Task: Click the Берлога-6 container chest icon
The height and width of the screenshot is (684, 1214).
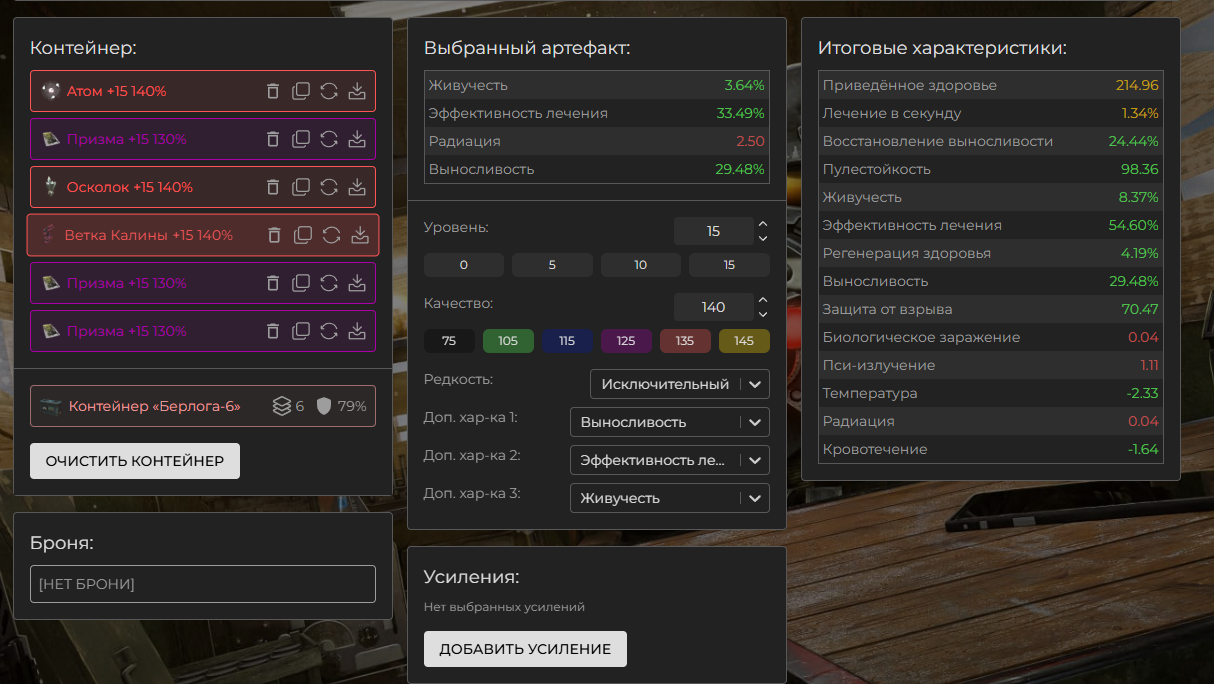Action: [x=51, y=406]
